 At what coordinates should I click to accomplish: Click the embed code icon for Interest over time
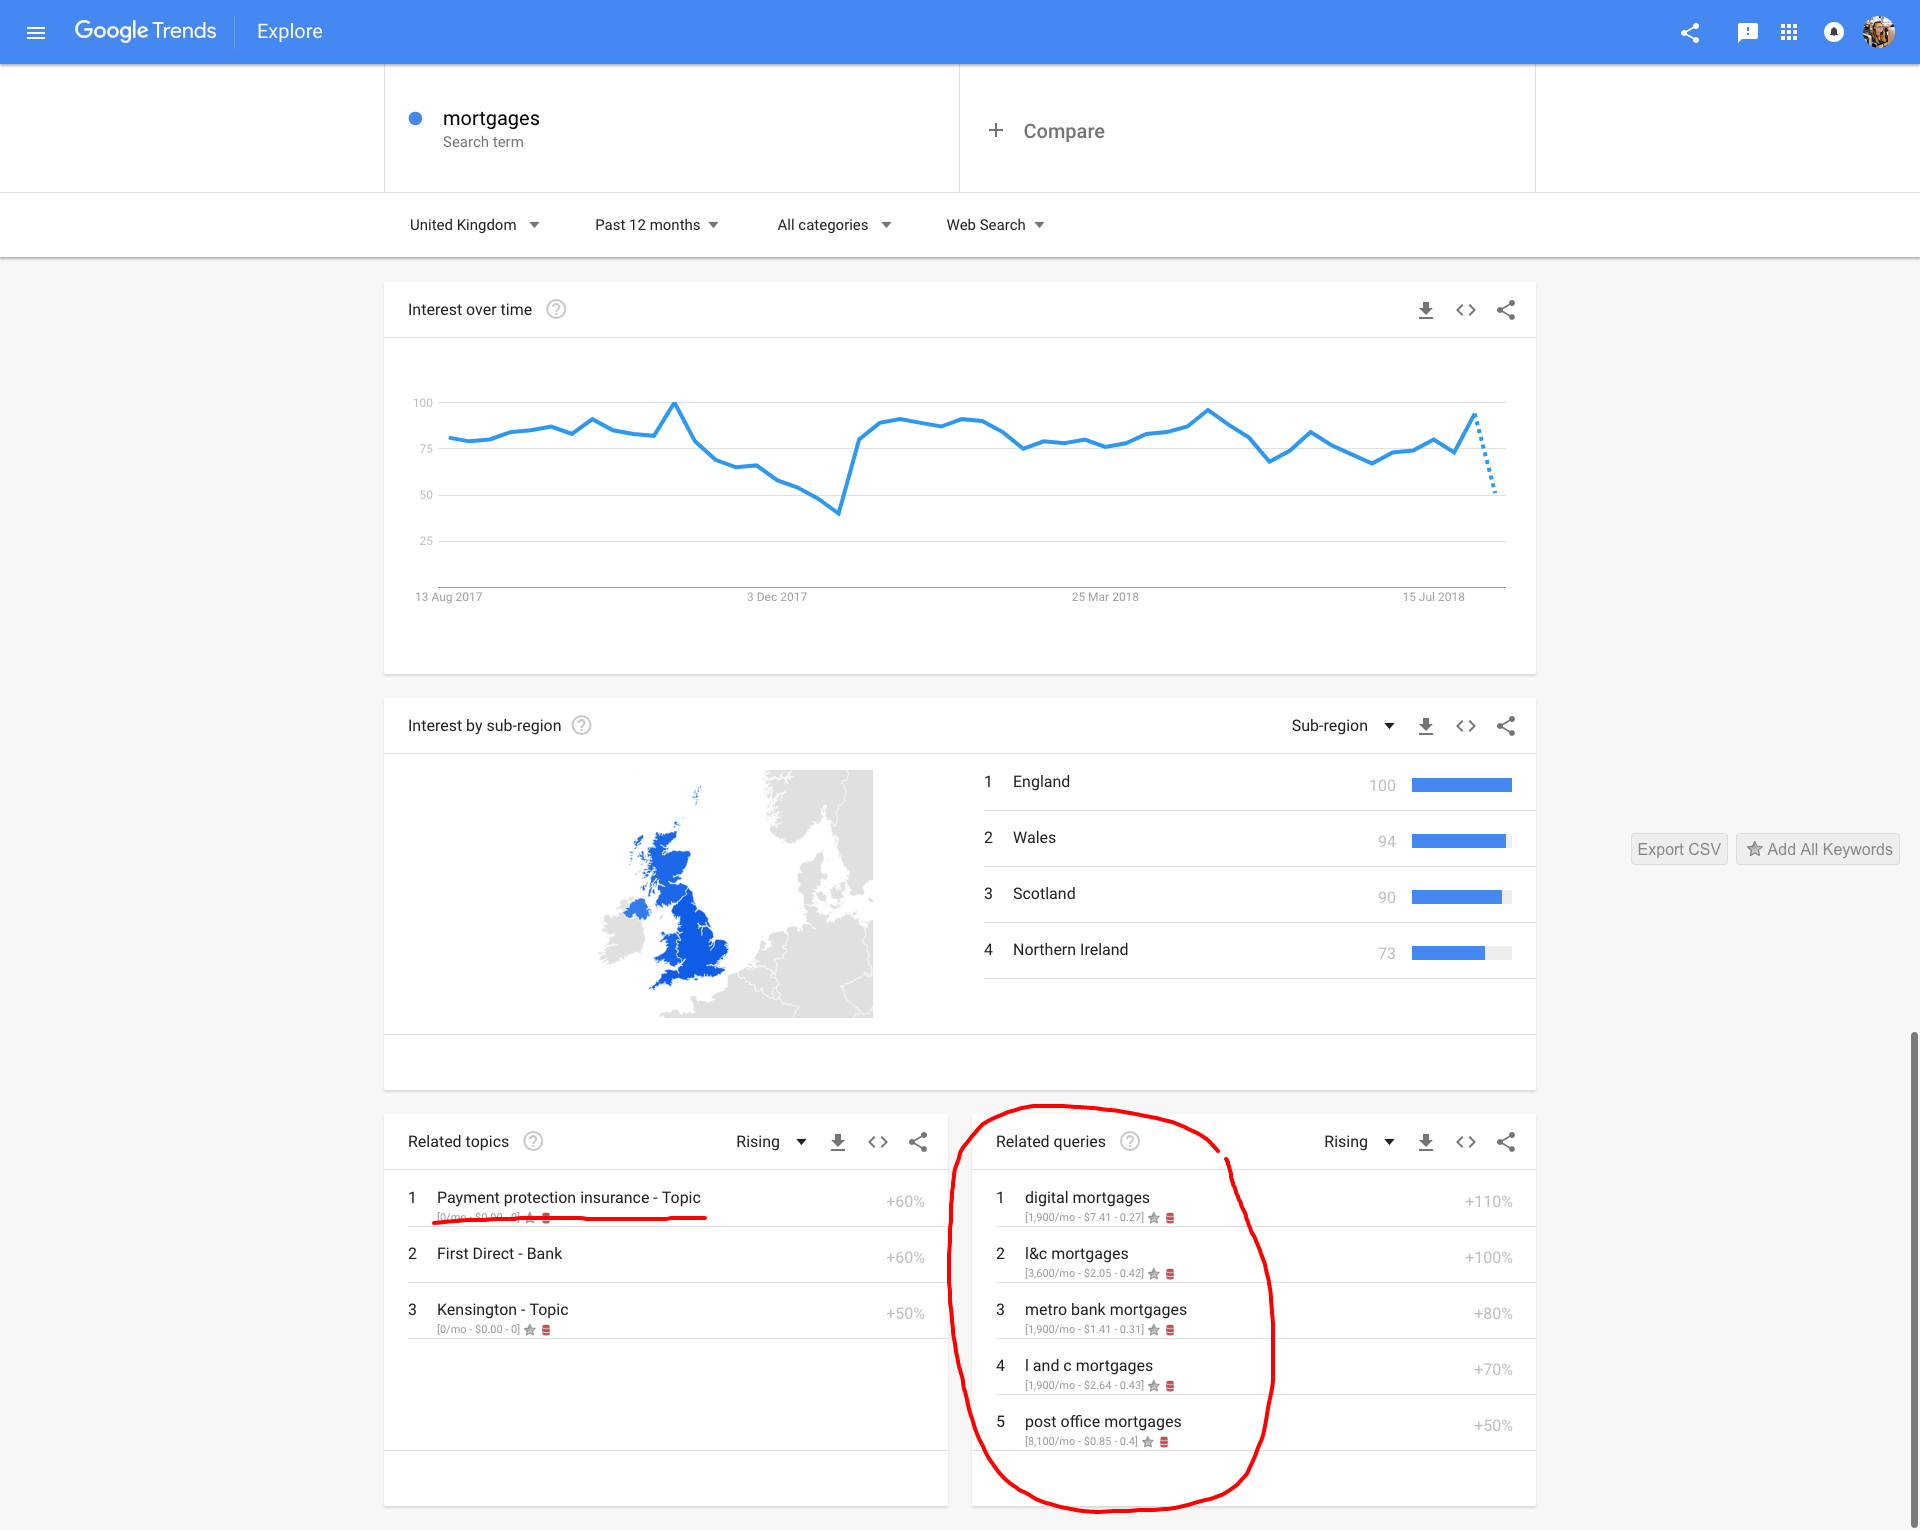(1466, 309)
